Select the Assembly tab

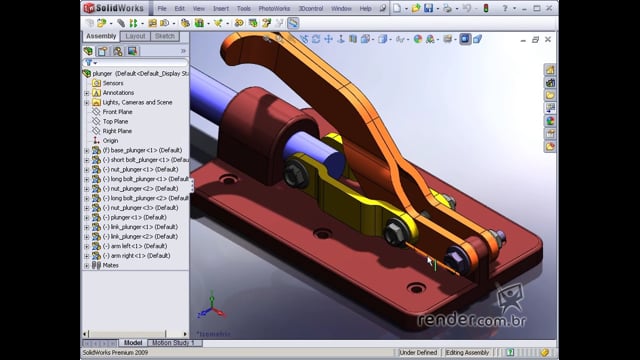click(101, 36)
